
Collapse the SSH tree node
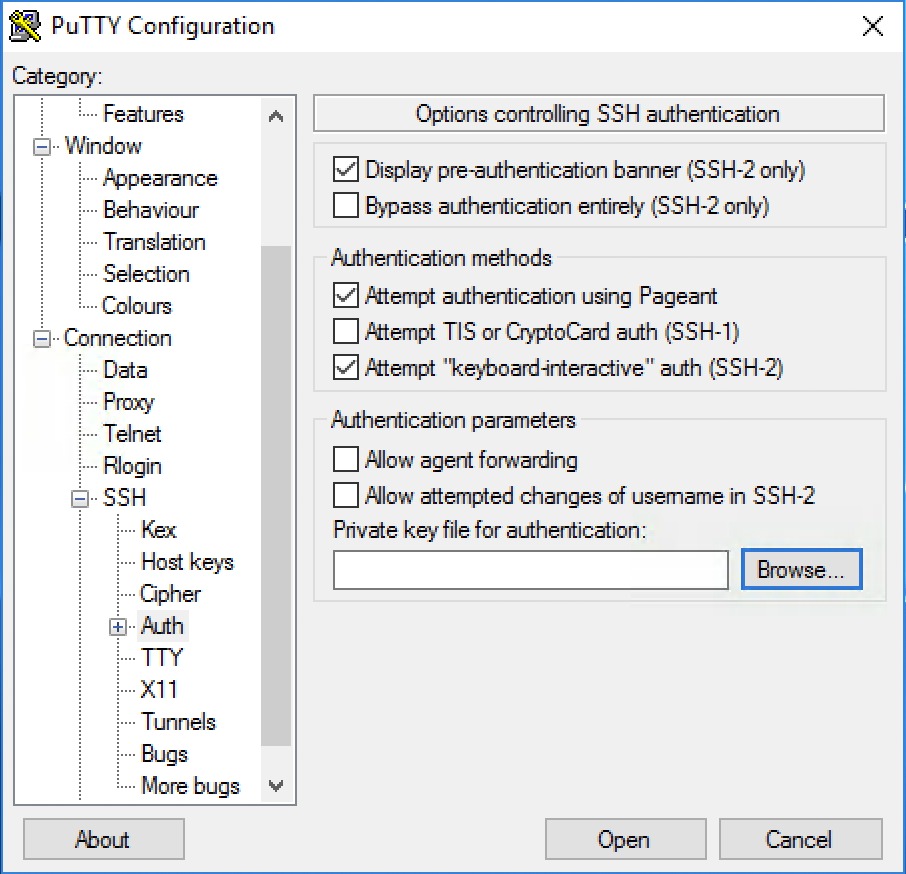(80, 498)
